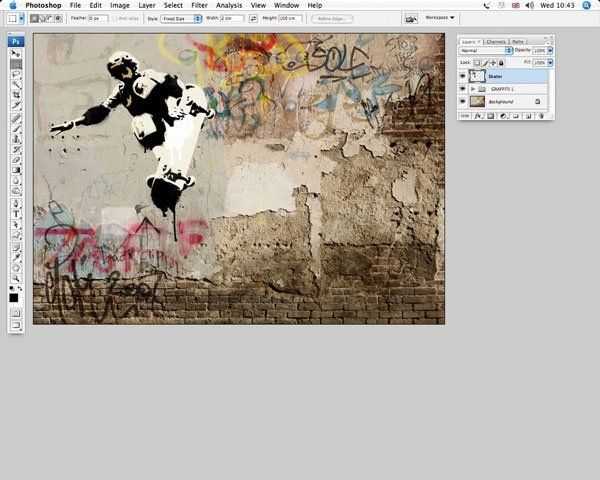
Task: Click the lock all icon in Layers
Action: click(x=502, y=62)
